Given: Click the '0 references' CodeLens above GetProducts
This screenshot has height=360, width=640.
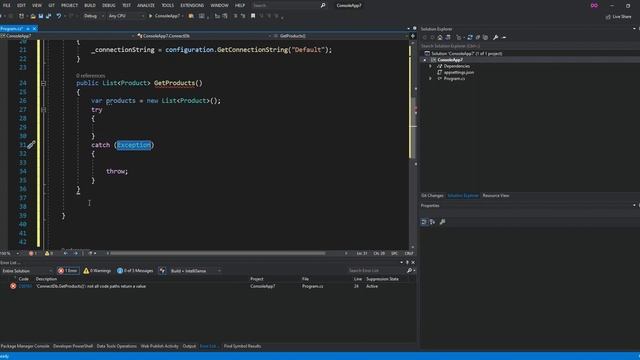Looking at the screenshot, I should (90, 76).
